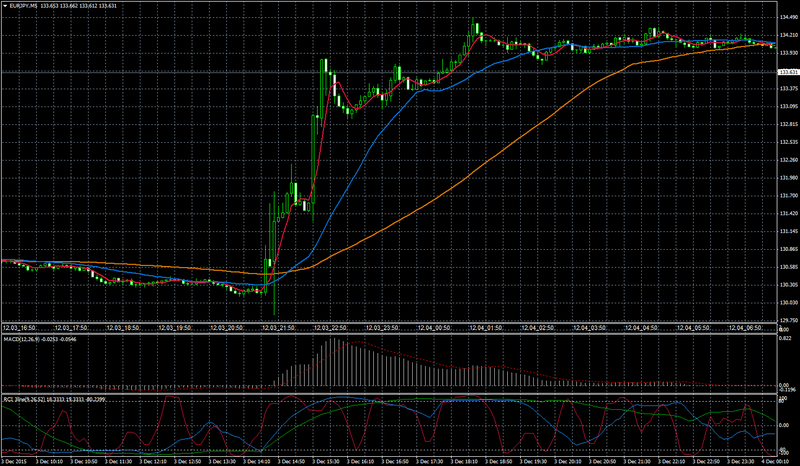This screenshot has height=466, width=800.
Task: Click the 12.04_02:50 time label
Action: [x=537, y=328]
